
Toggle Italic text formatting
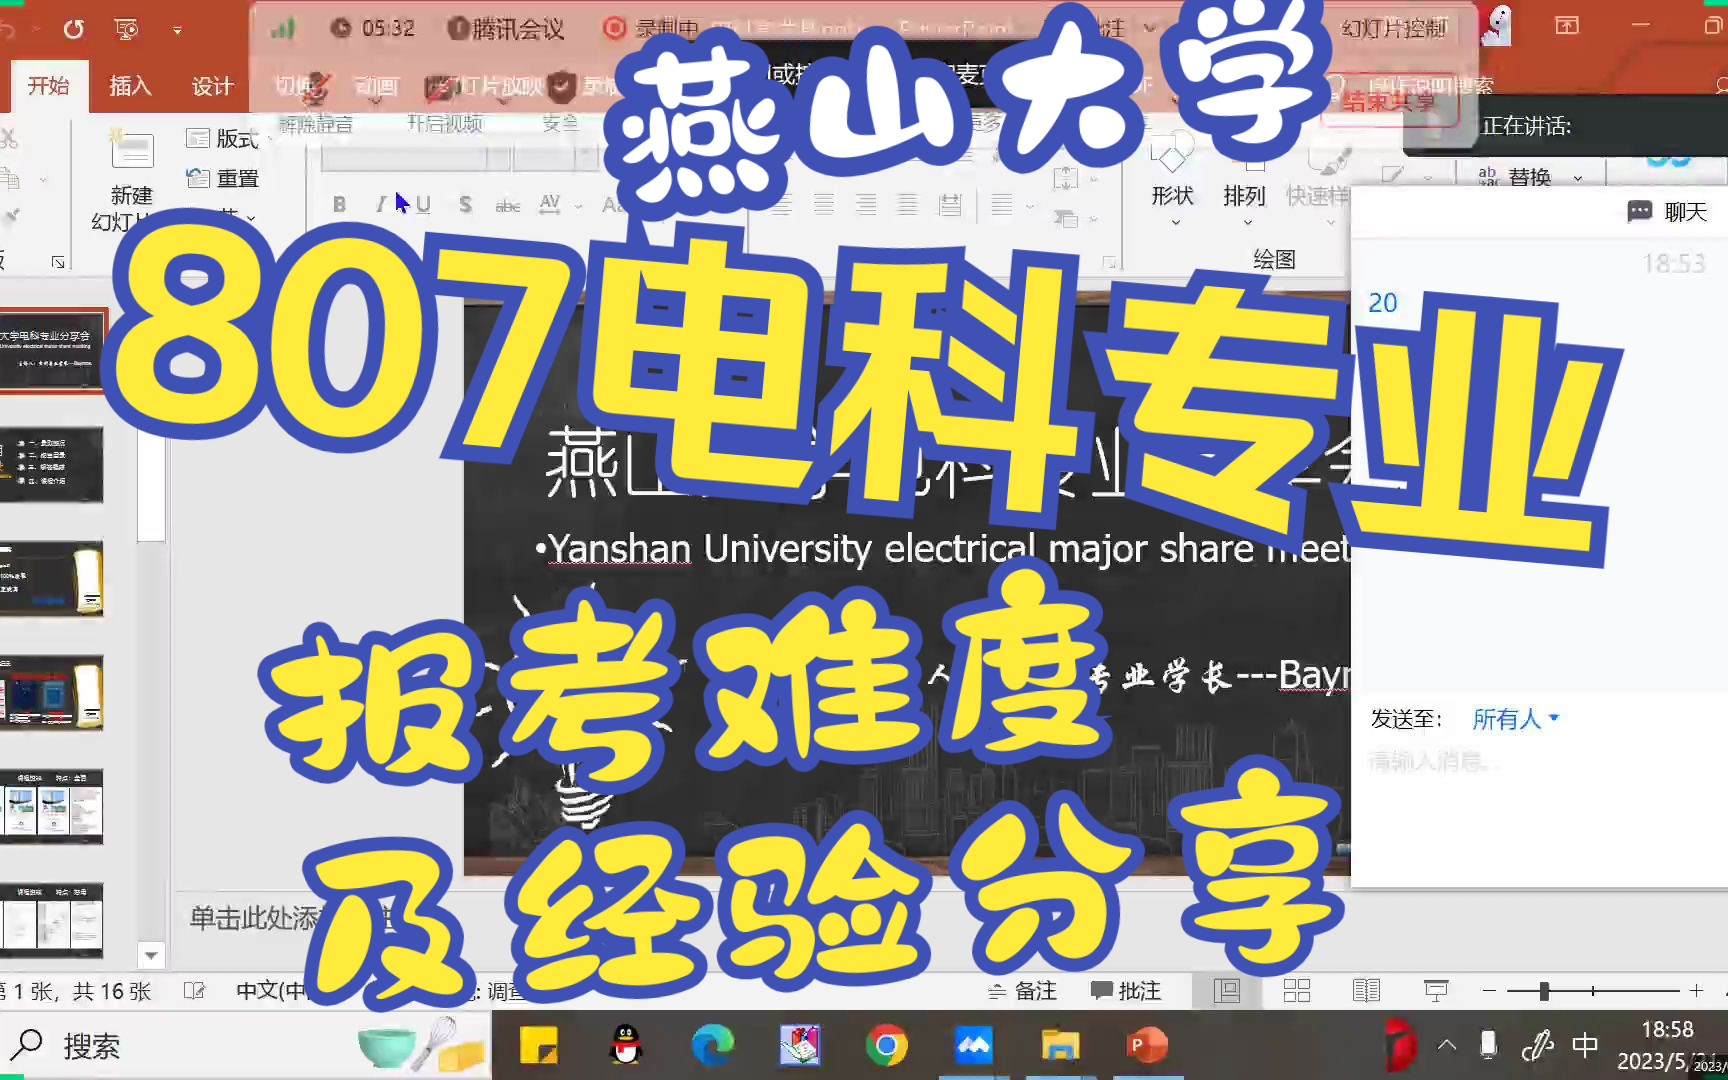pos(380,205)
